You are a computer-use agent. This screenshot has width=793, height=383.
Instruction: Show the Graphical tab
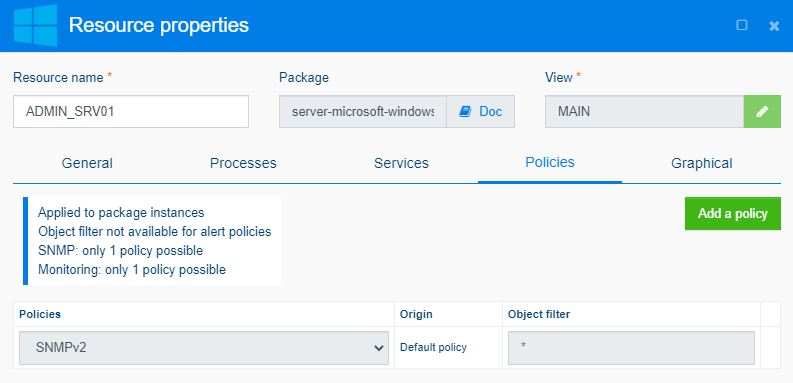tap(701, 163)
